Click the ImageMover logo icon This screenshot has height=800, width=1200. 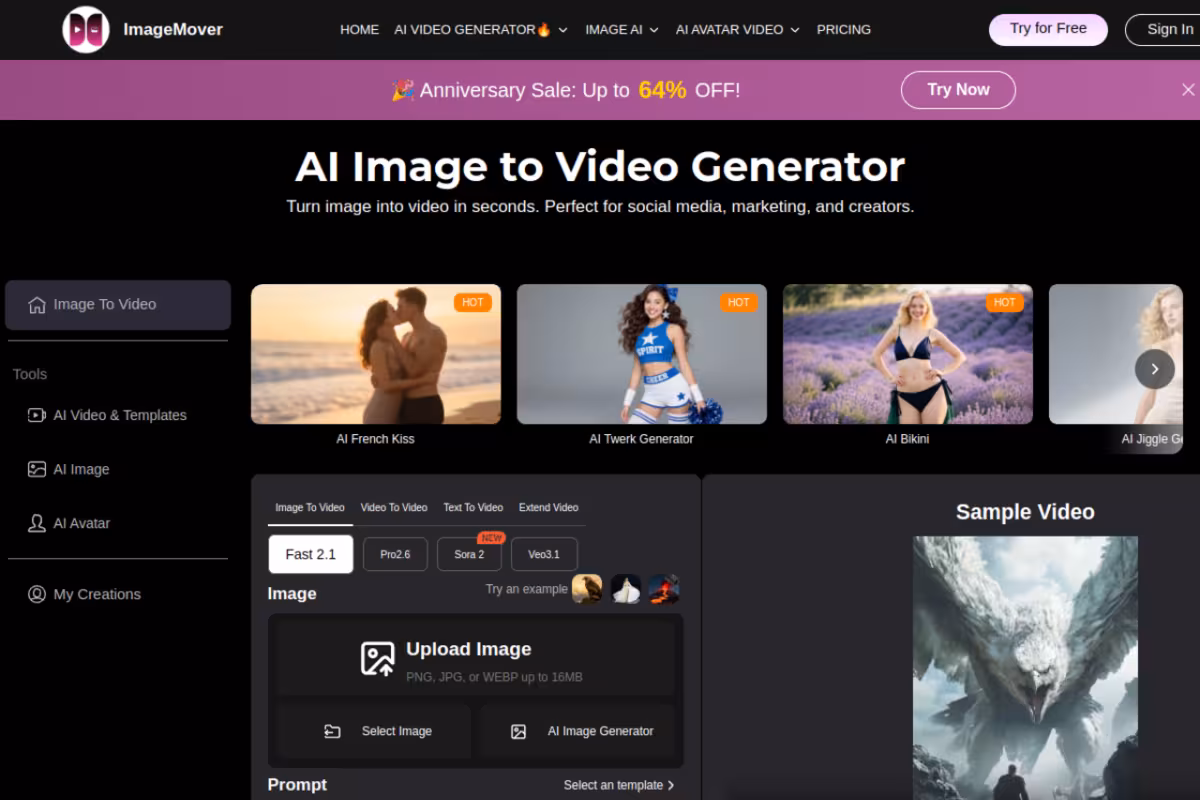coord(86,29)
